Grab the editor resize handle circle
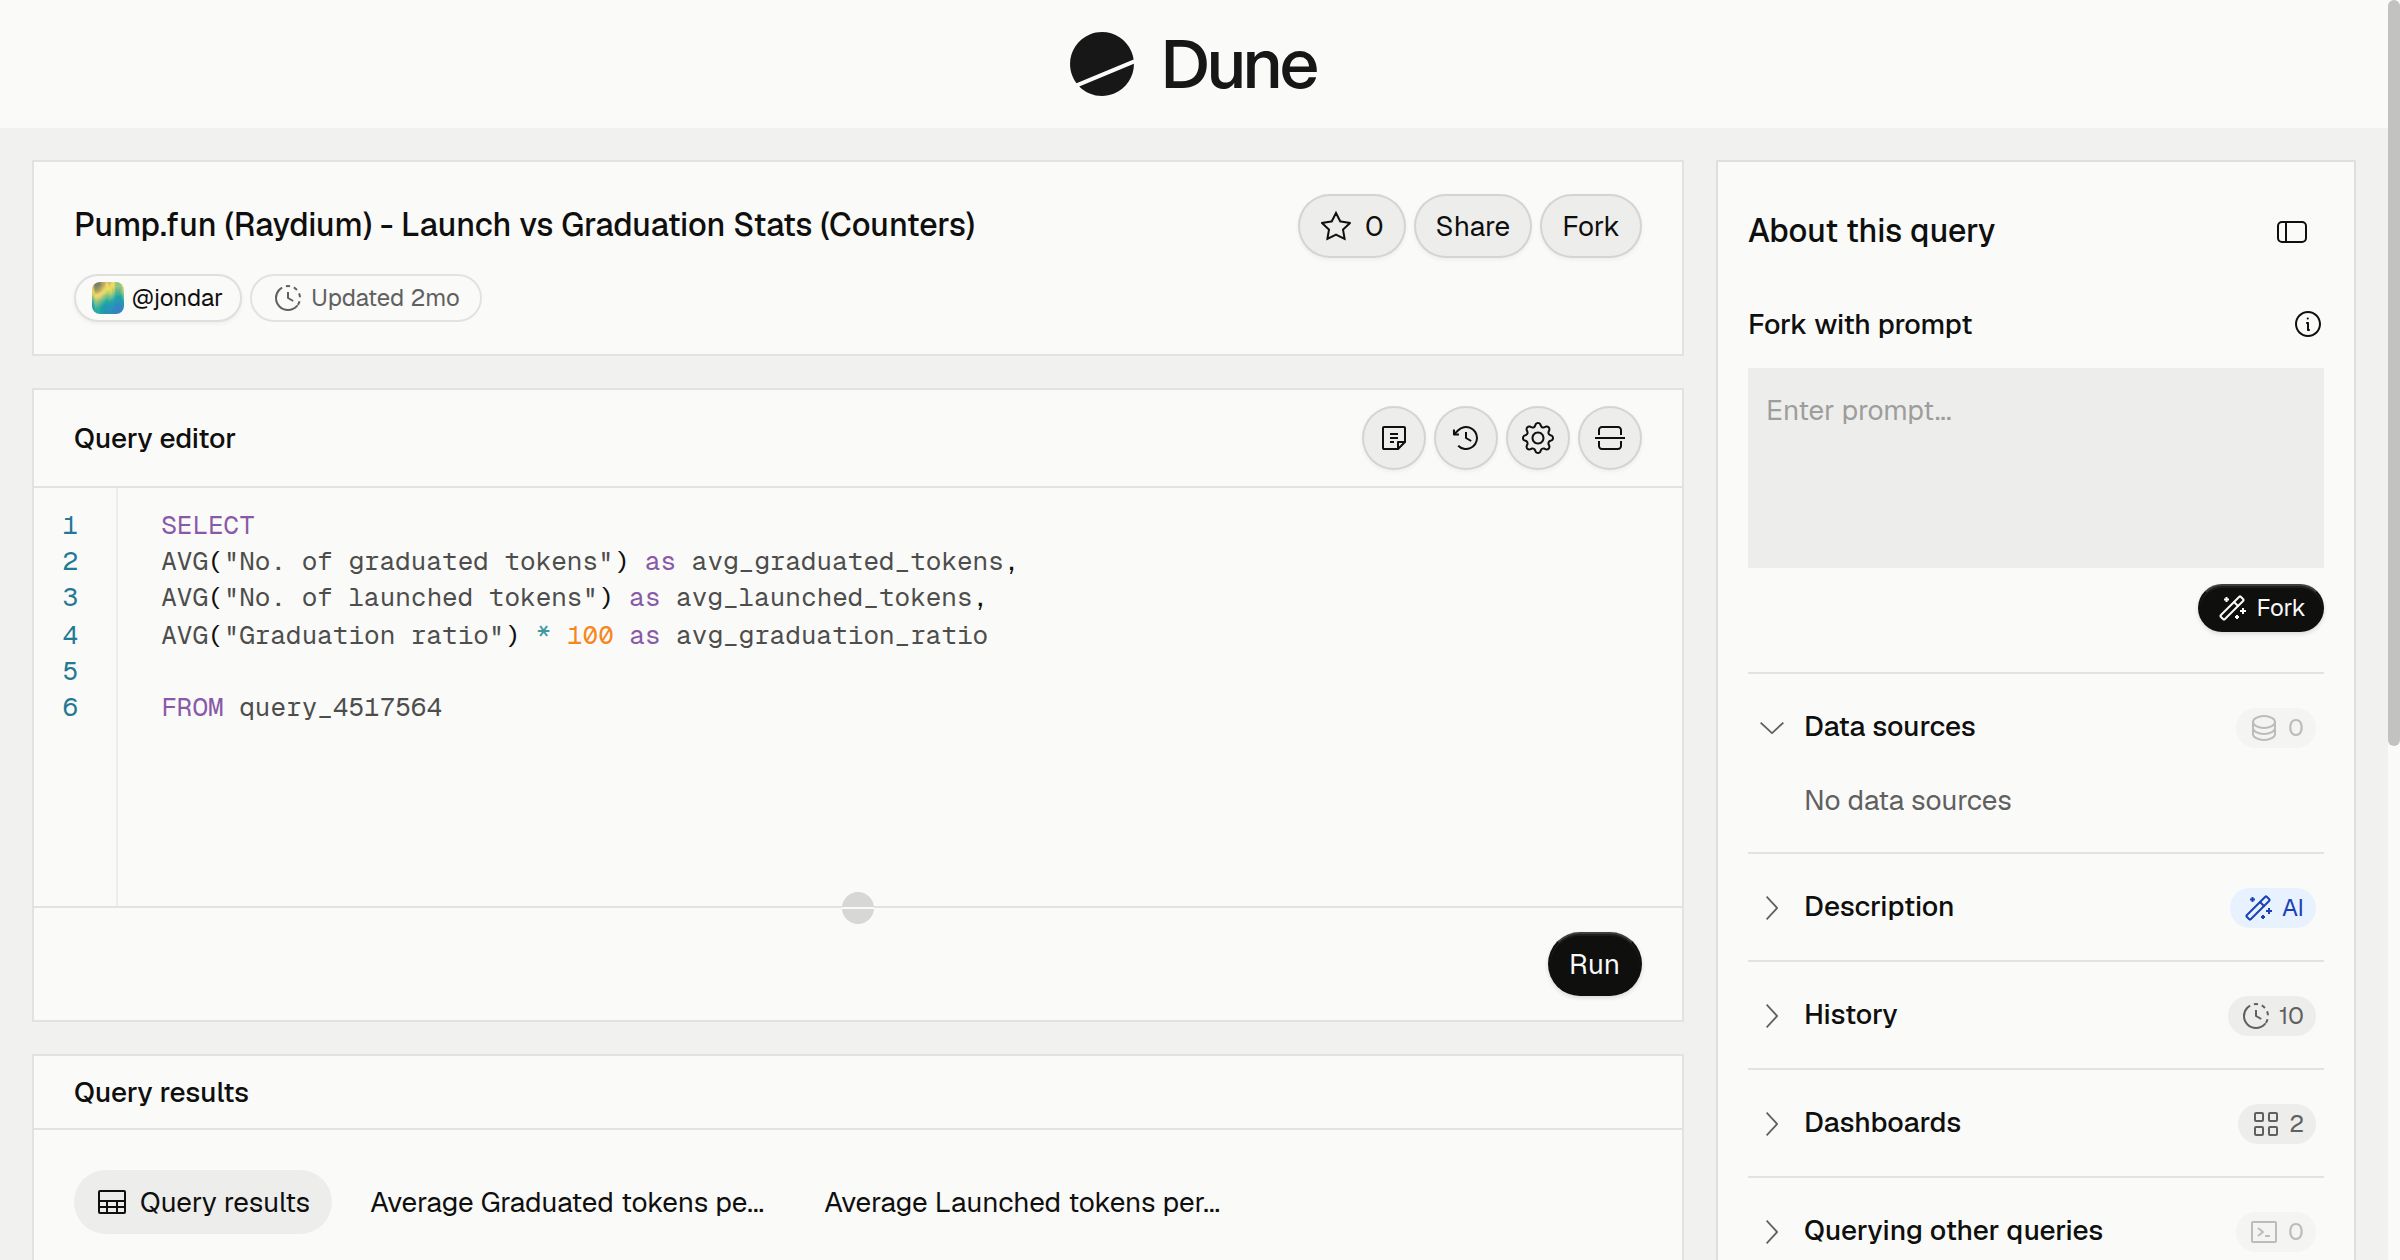Viewport: 2400px width, 1260px height. (x=857, y=908)
